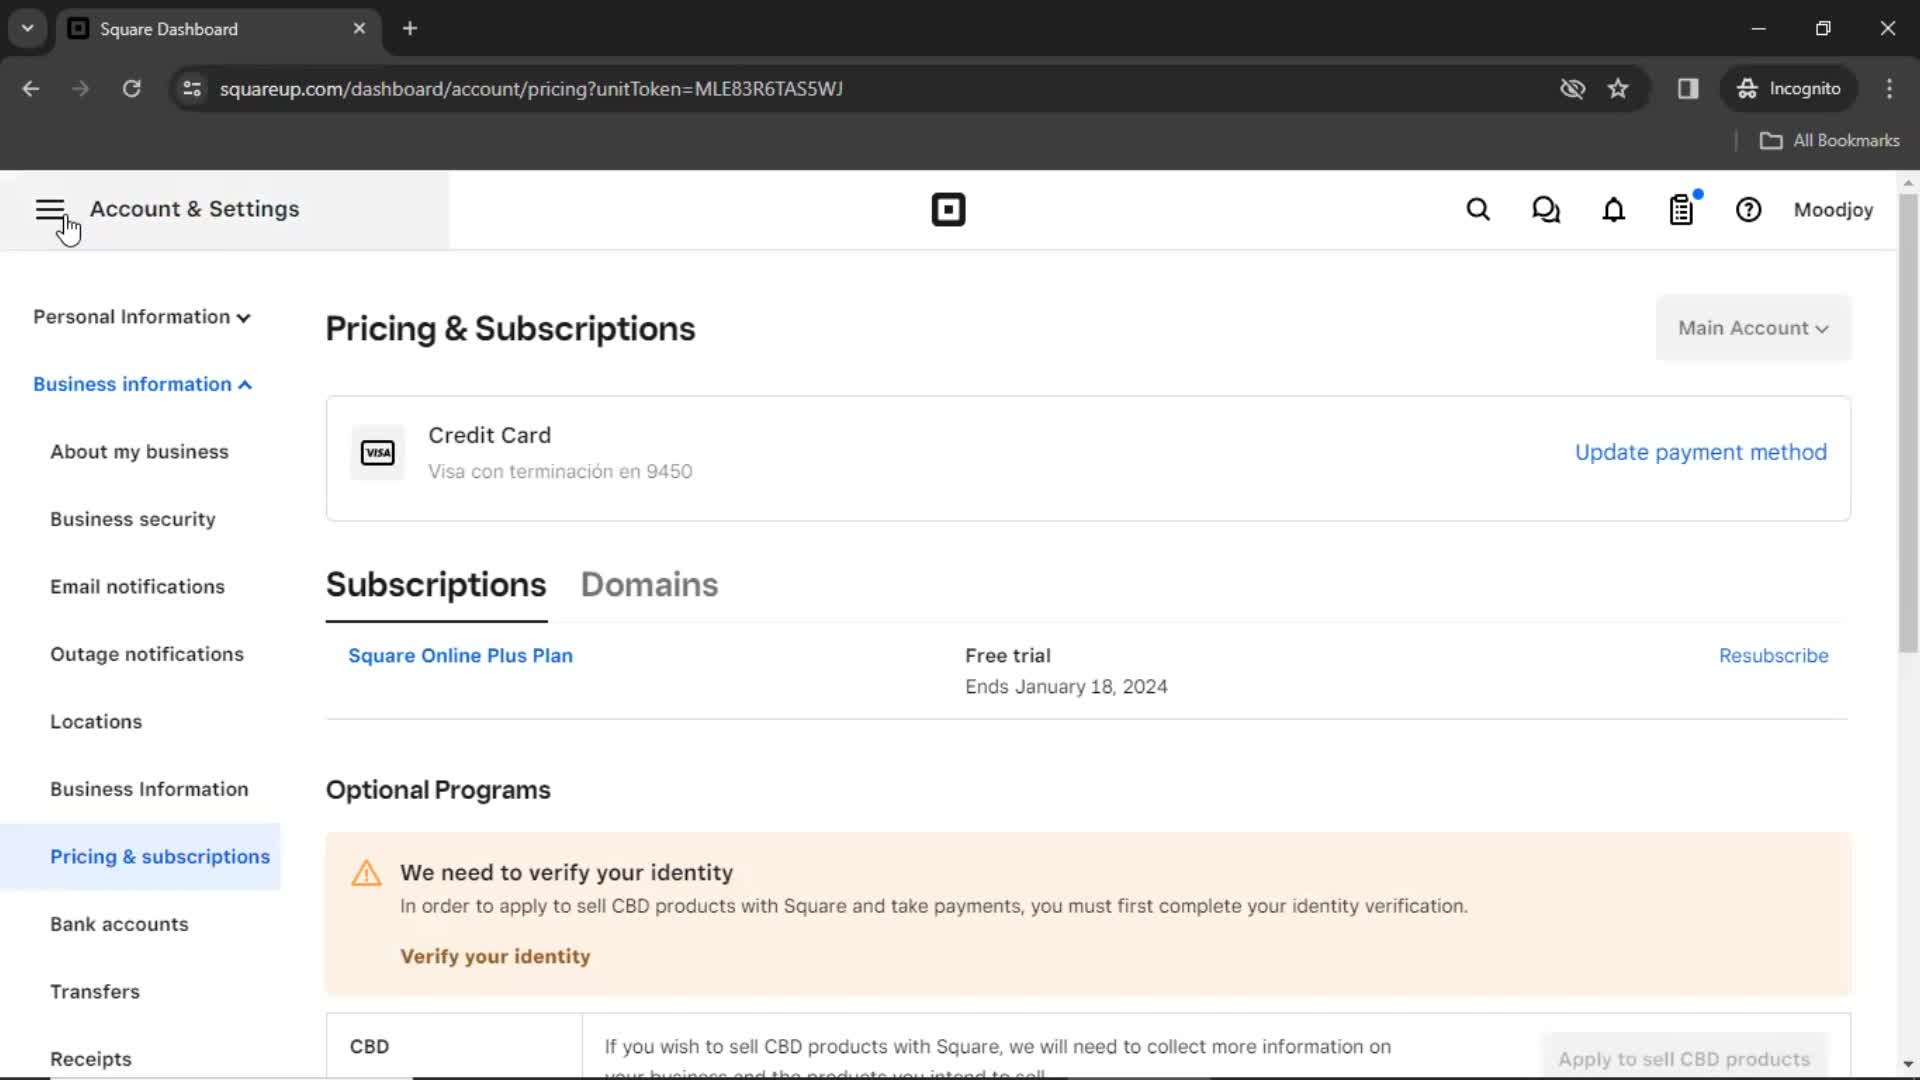This screenshot has width=1920, height=1080.
Task: Open the help question mark icon
Action: pos(1749,210)
